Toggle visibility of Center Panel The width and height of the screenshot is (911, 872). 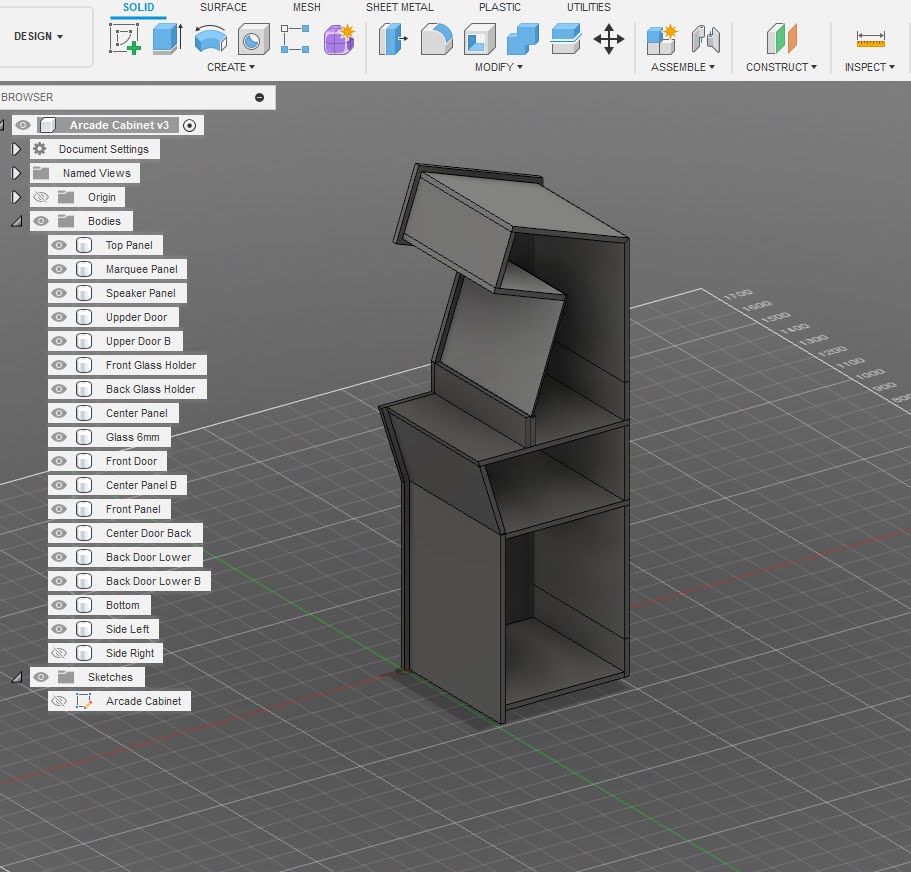coord(59,413)
